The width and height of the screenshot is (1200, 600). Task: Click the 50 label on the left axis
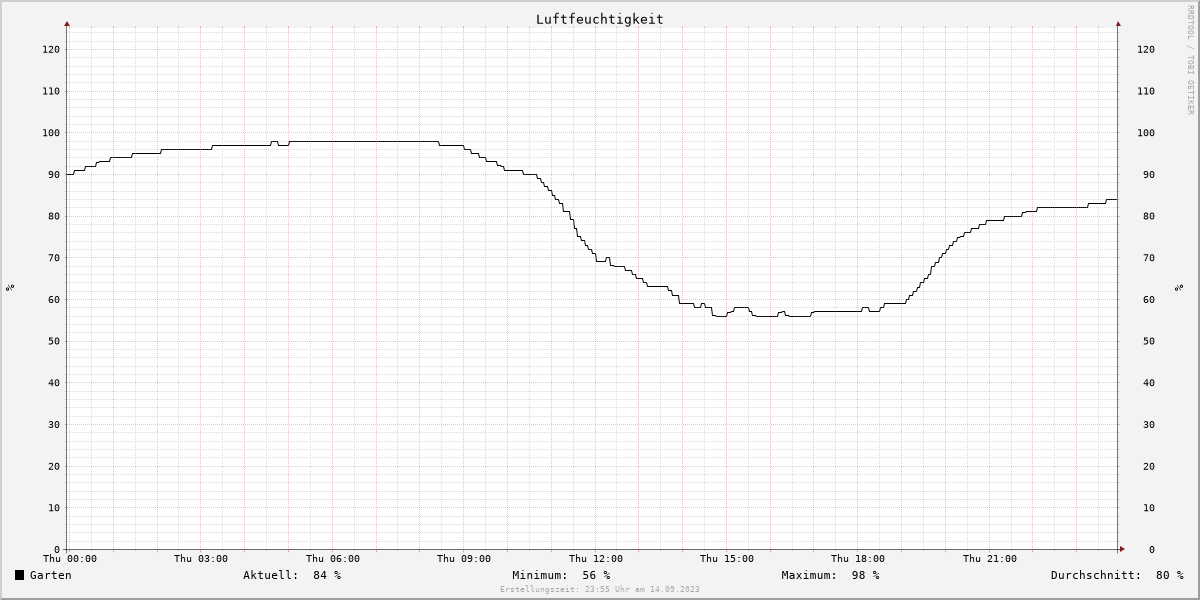coord(54,341)
